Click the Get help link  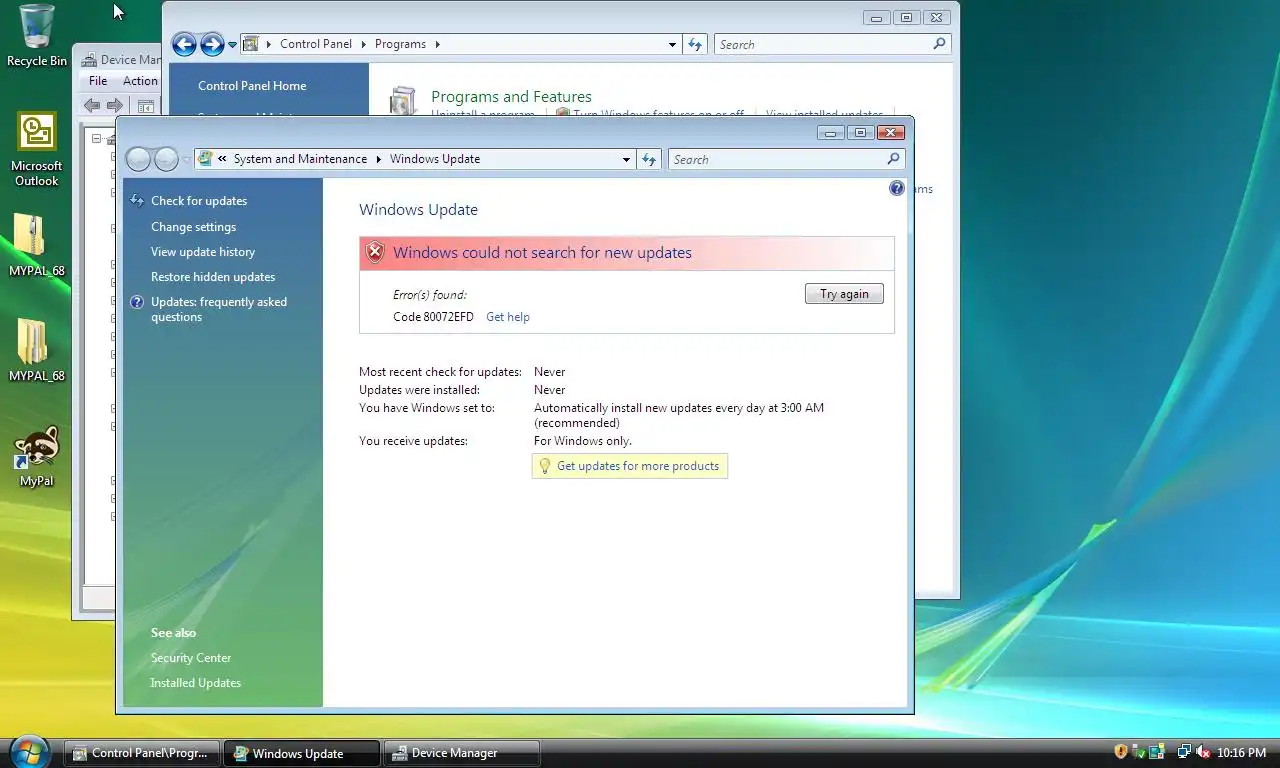[508, 317]
